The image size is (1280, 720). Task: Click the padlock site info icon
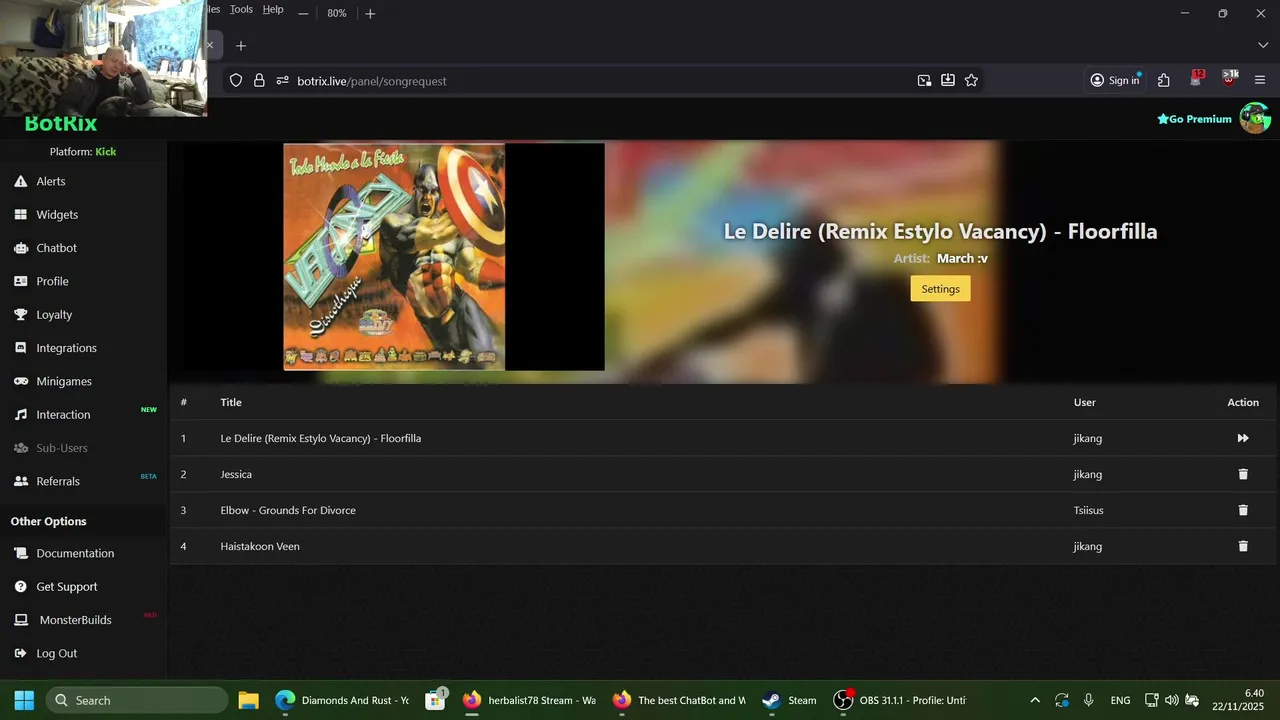point(259,81)
